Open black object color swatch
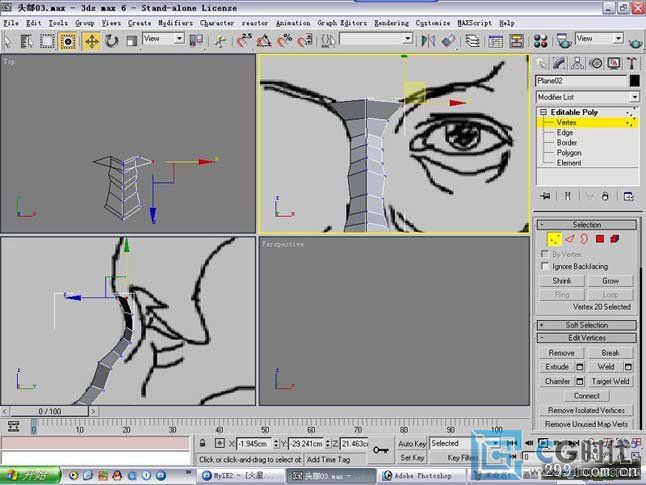 (634, 81)
